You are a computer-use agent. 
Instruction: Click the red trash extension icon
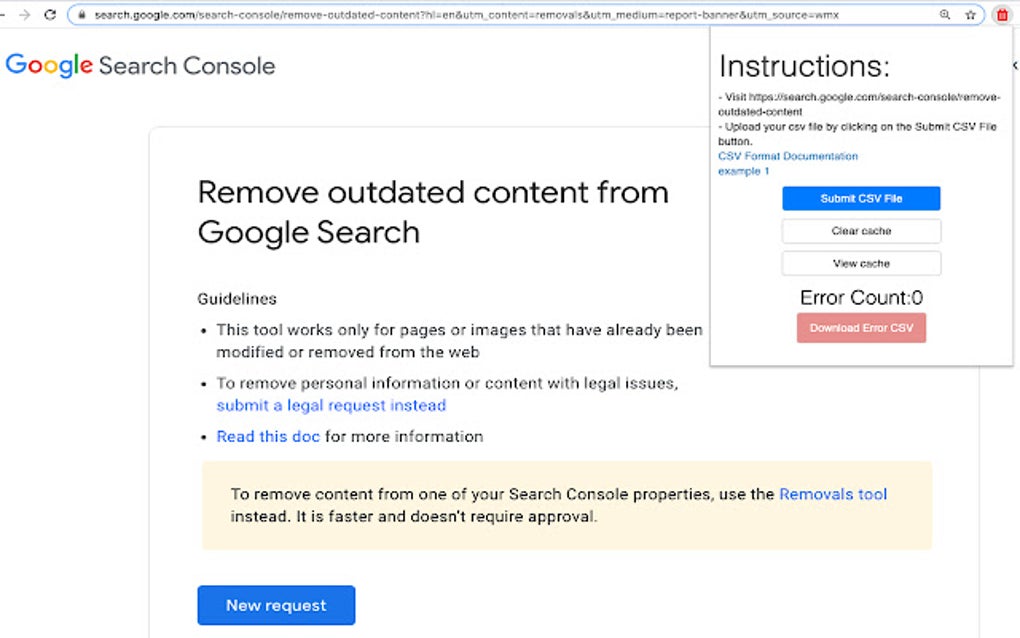(1002, 15)
